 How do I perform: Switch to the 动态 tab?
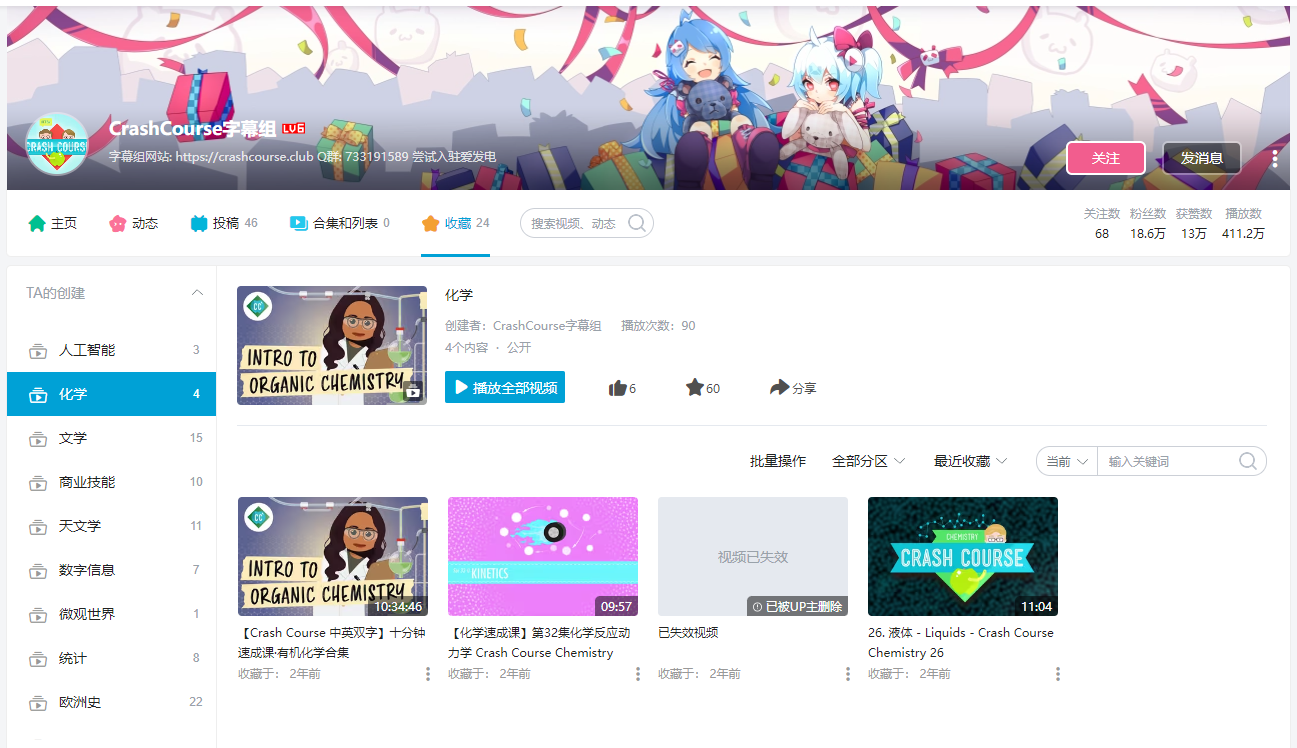point(134,223)
